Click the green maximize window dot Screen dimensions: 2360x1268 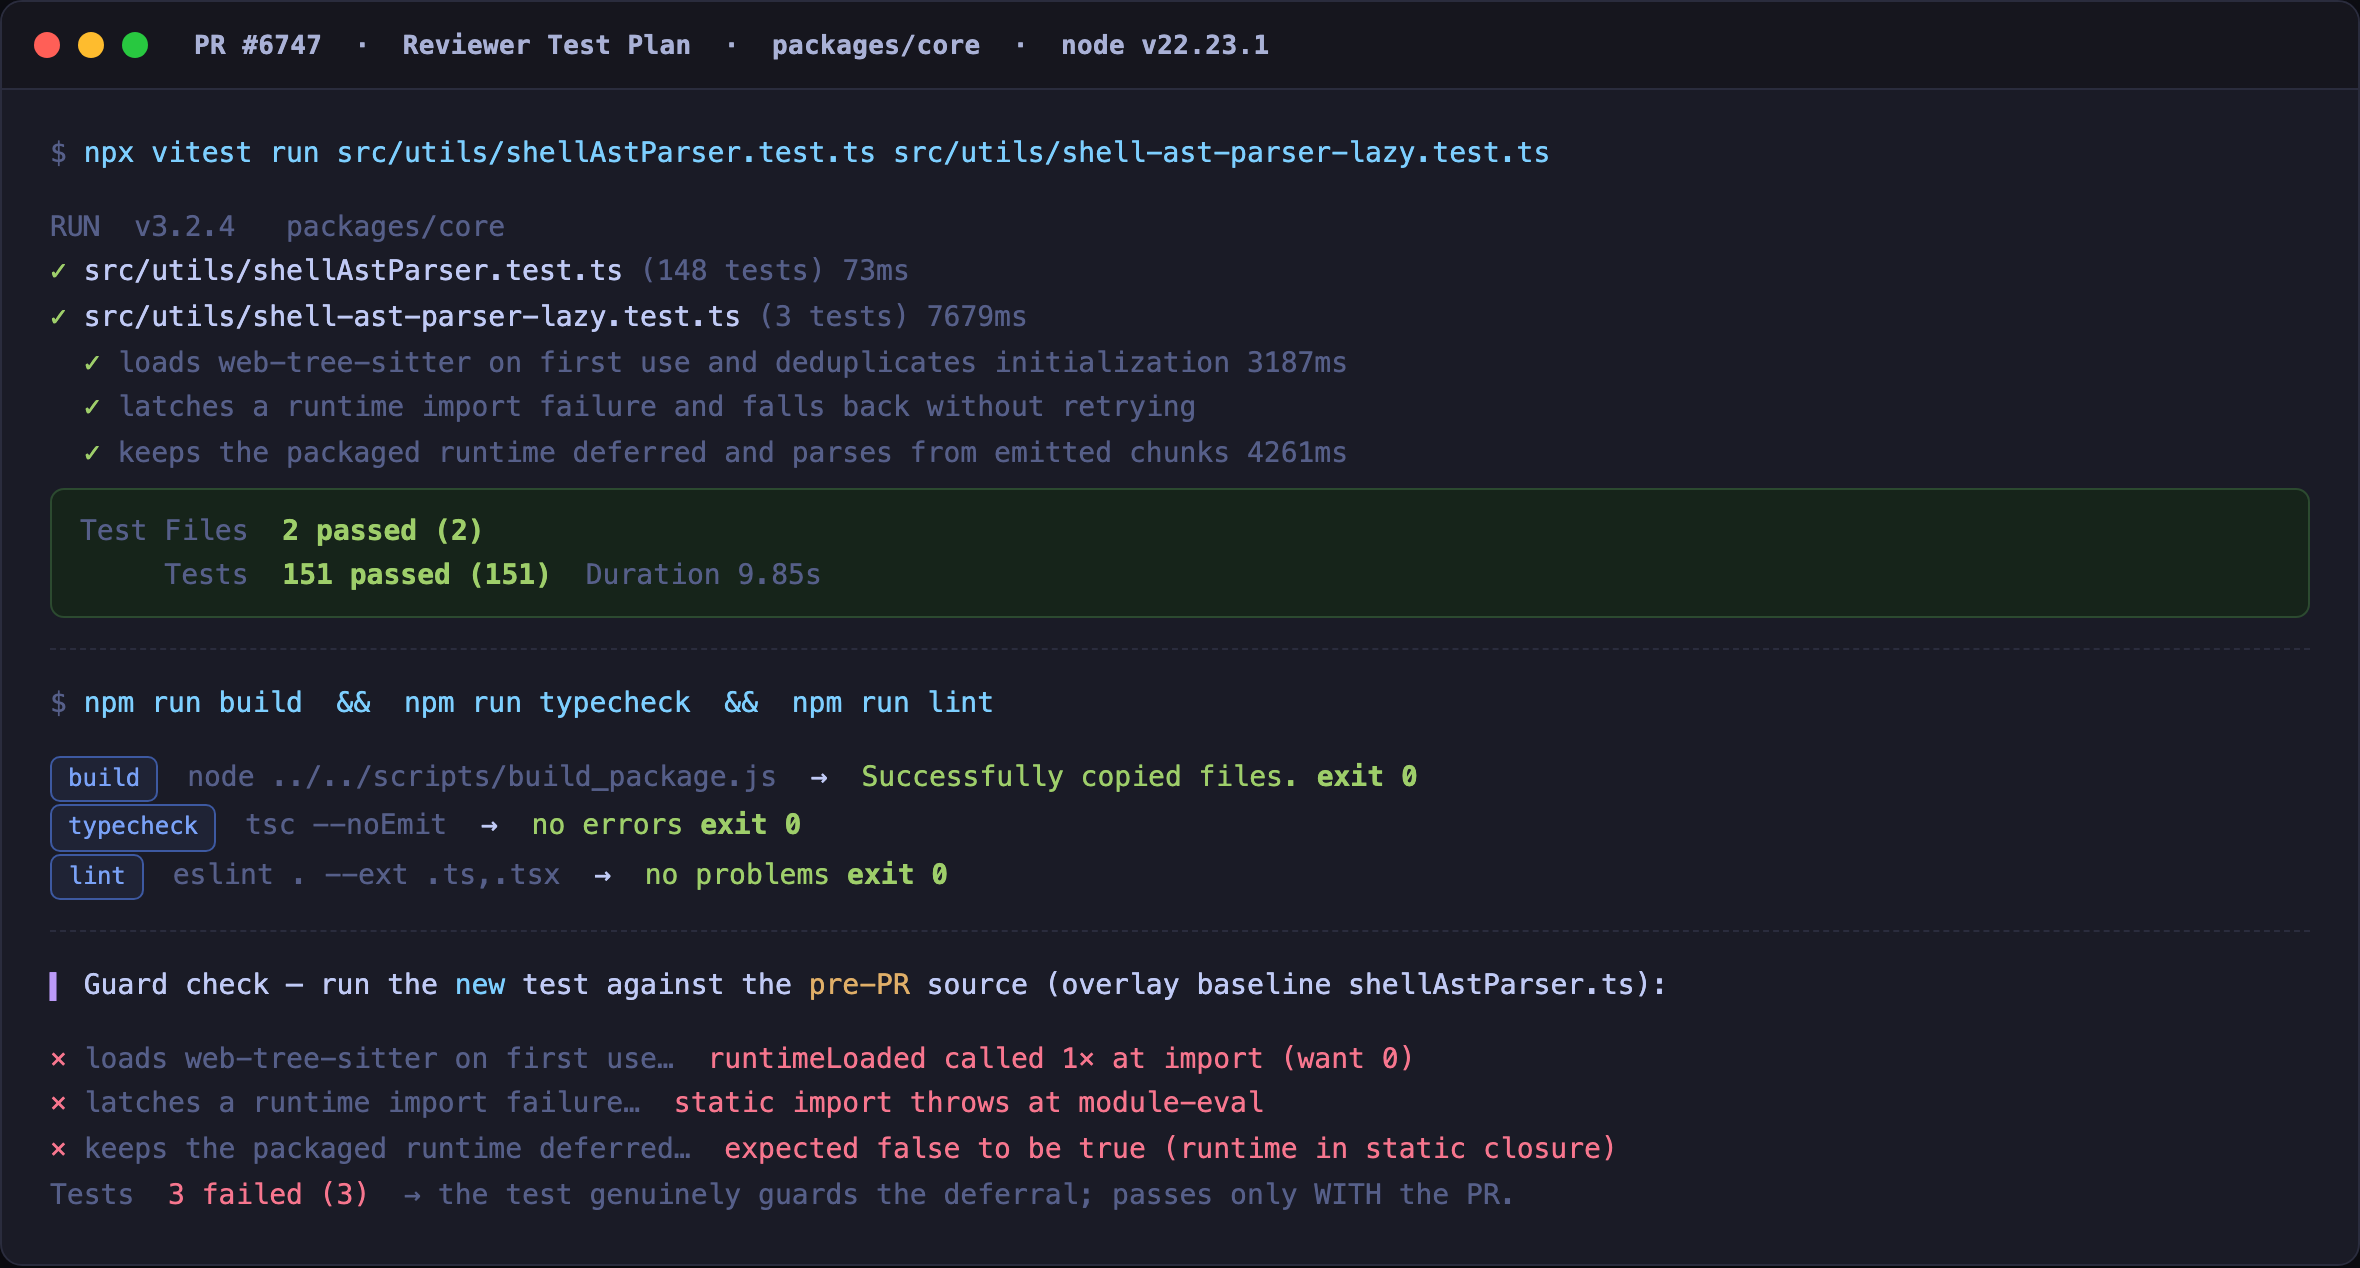tap(135, 45)
